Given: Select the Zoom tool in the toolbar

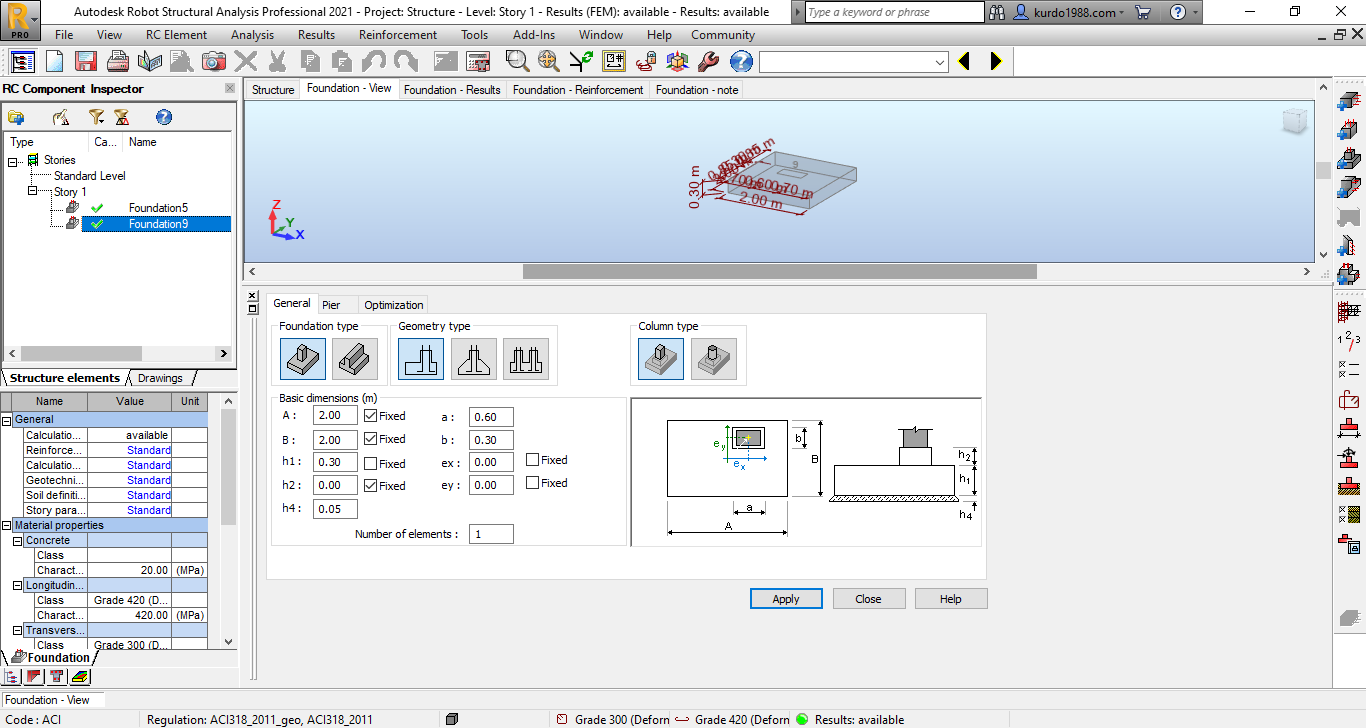Looking at the screenshot, I should click(516, 61).
